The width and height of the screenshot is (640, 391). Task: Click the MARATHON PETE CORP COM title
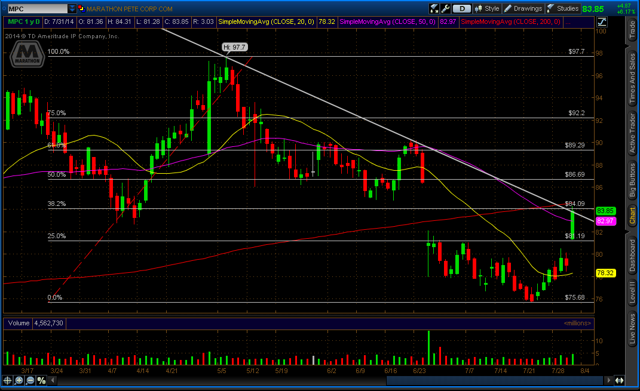(x=129, y=9)
